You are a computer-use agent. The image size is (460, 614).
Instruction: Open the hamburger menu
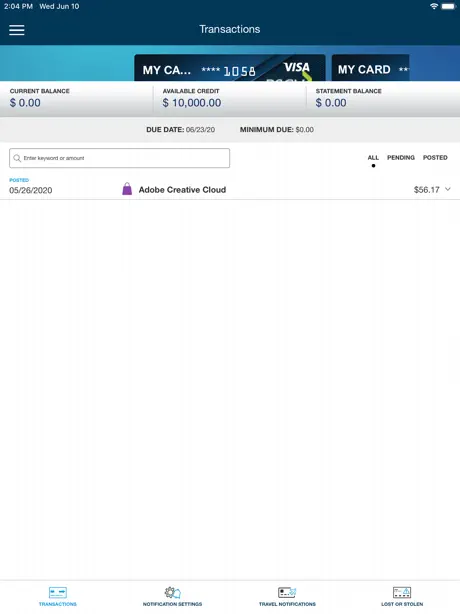17,30
